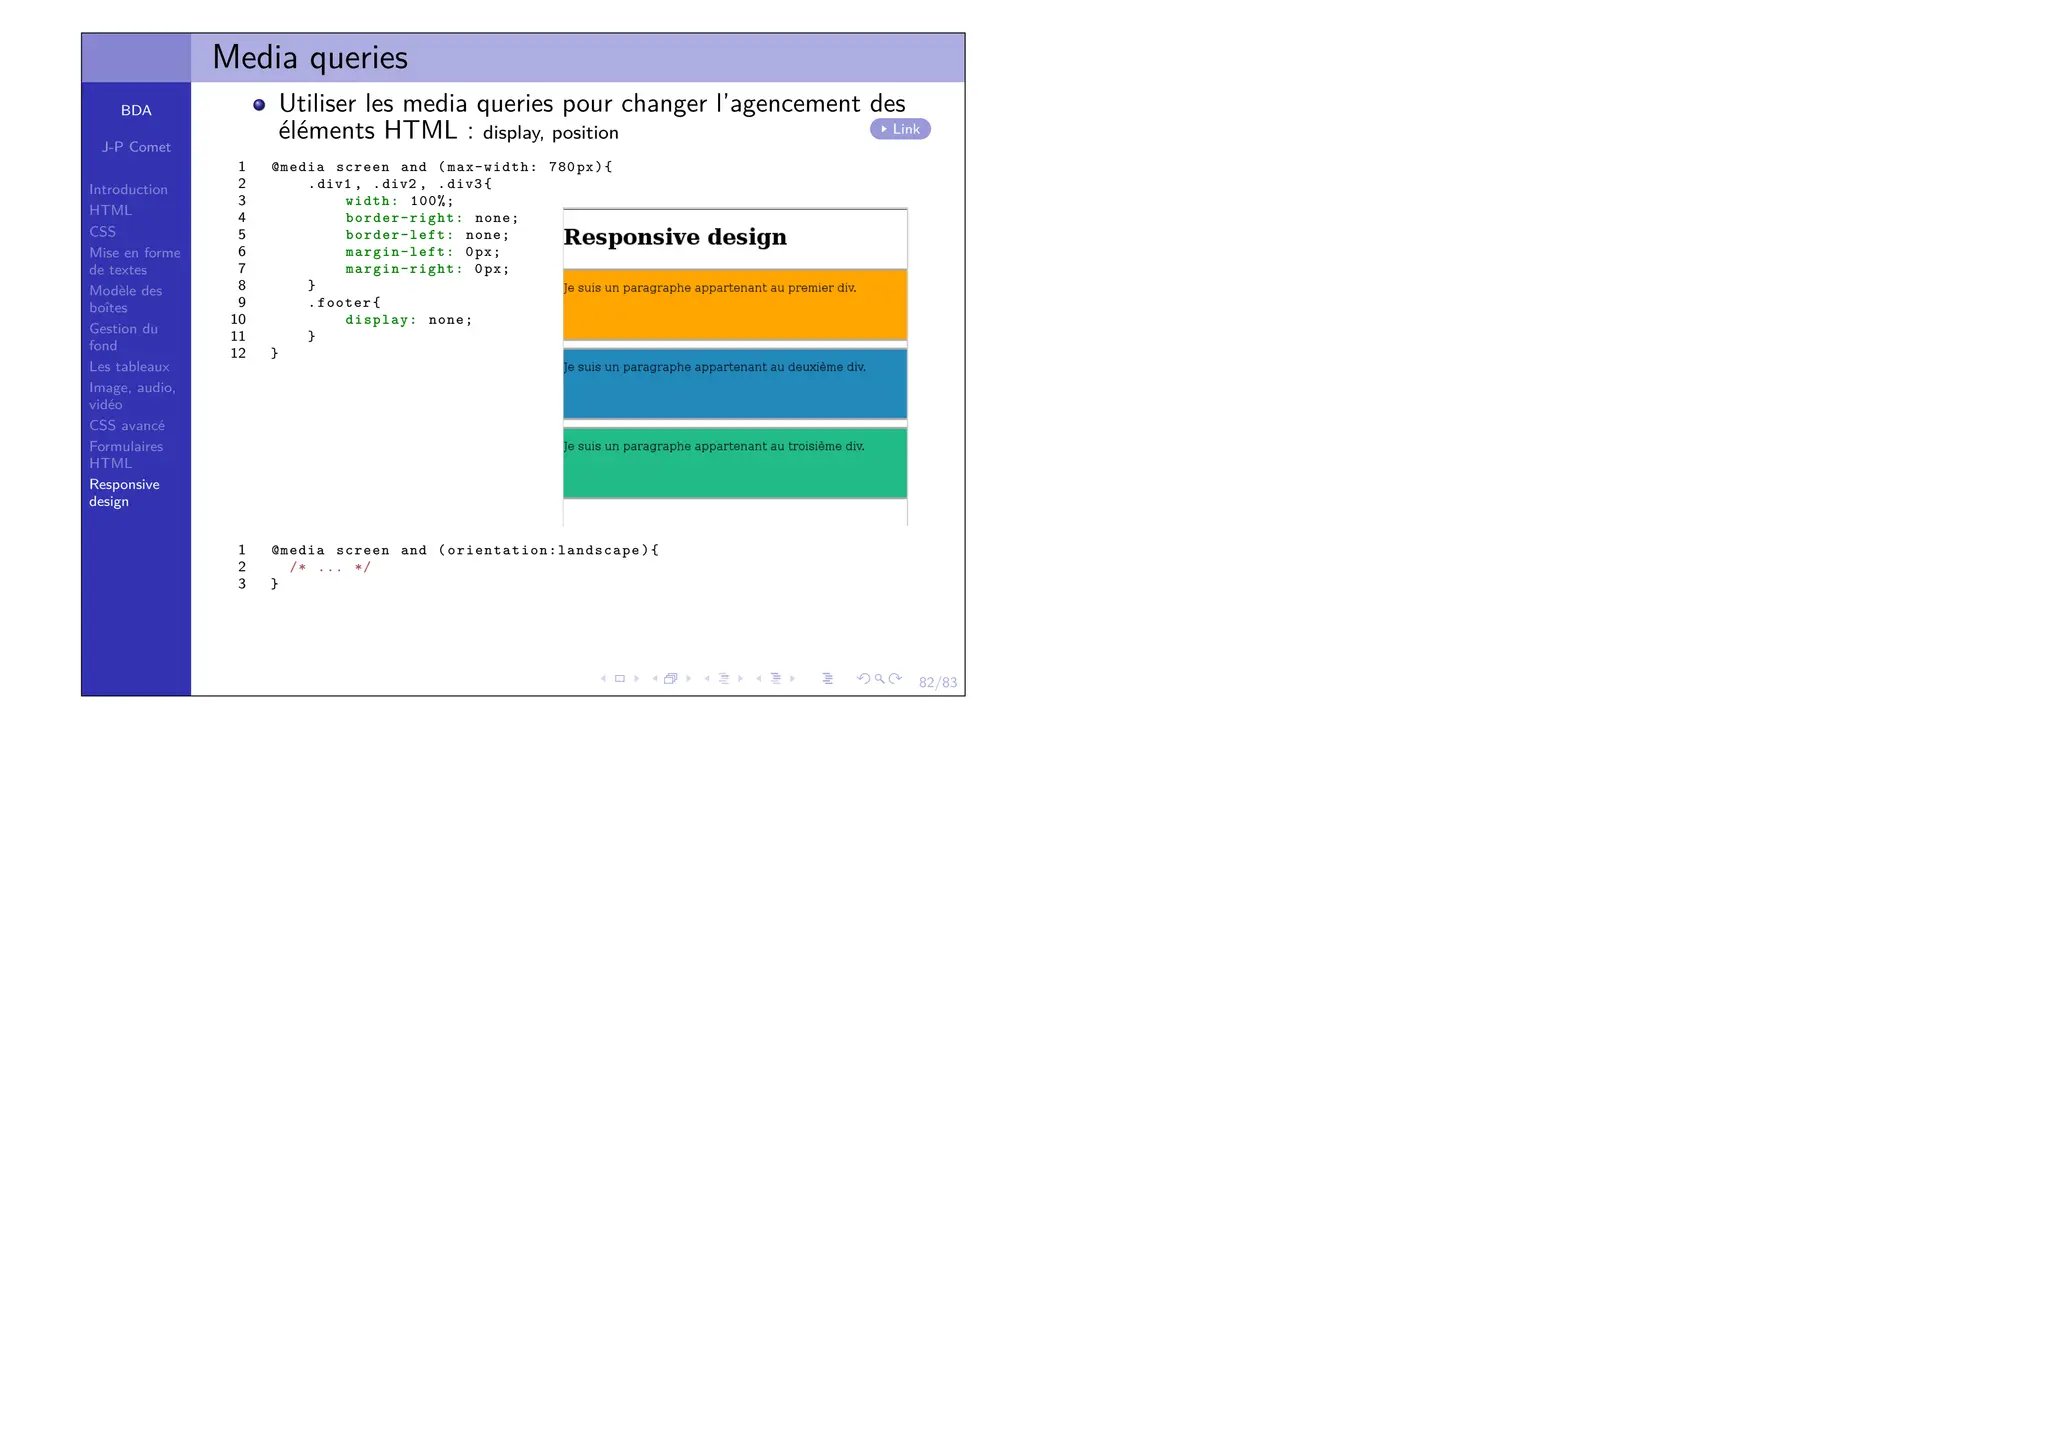Select CSS avancé in the sidebar outline

[x=127, y=426]
